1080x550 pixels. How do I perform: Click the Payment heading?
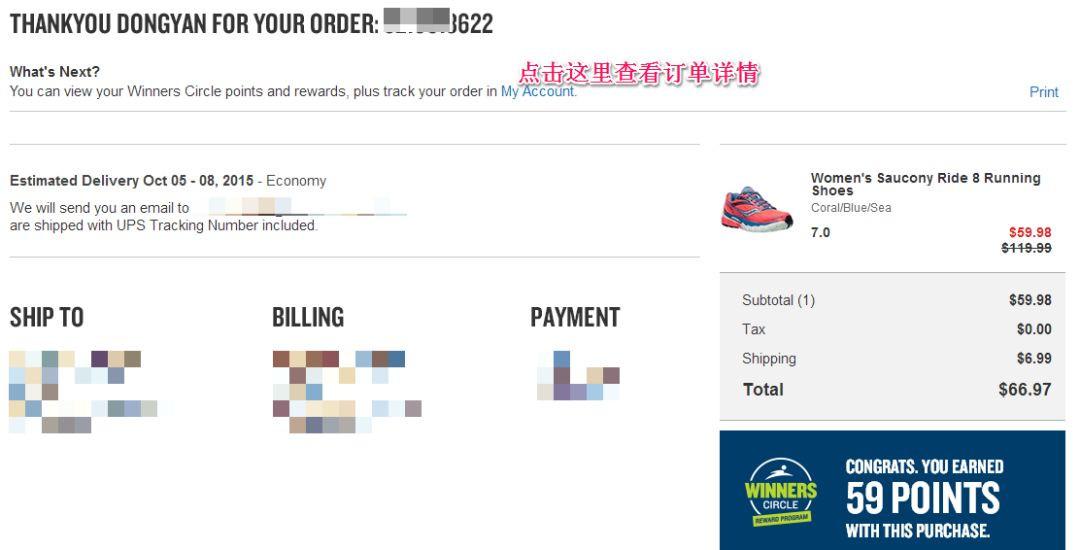point(575,317)
